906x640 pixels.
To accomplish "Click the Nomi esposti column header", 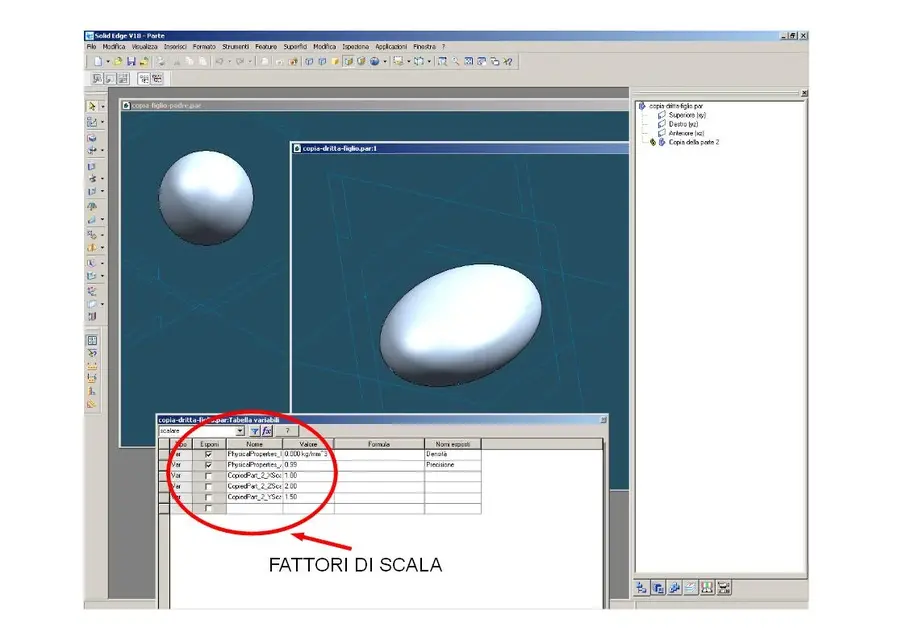I will tap(452, 444).
